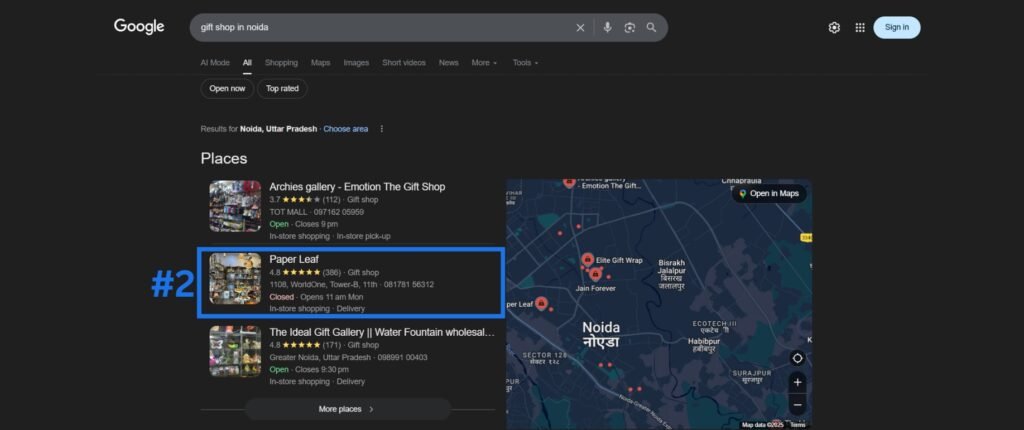Click the Sign in button
Screen dimensions: 1024x430
click(896, 28)
